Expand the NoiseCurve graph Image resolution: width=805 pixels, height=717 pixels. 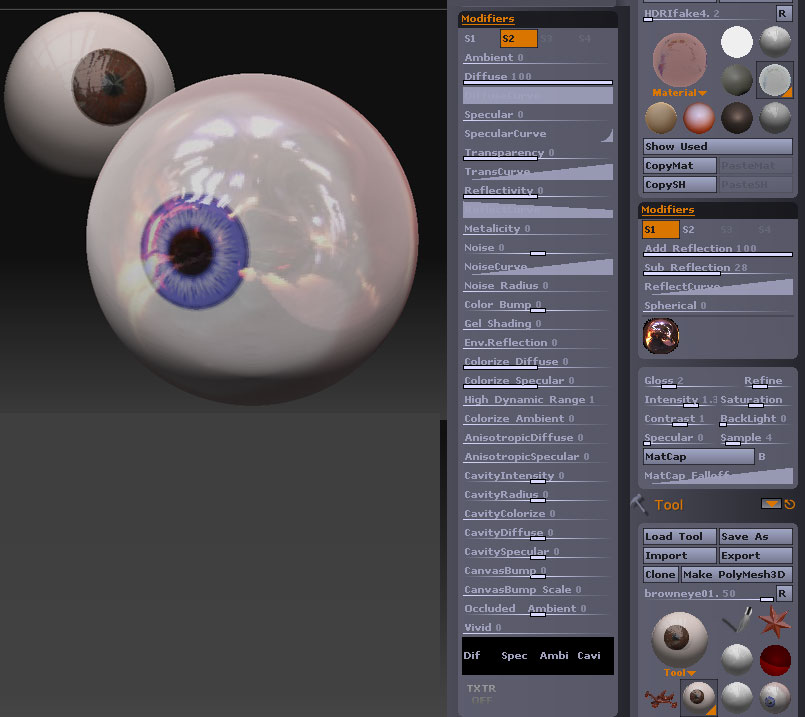tap(538, 266)
